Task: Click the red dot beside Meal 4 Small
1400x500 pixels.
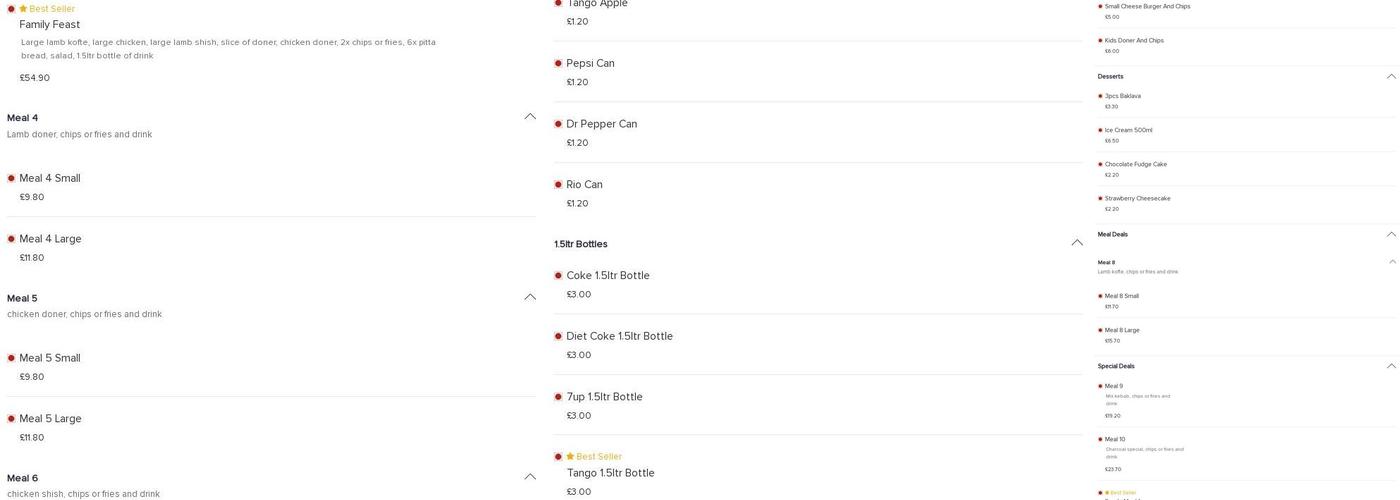Action: (11, 178)
